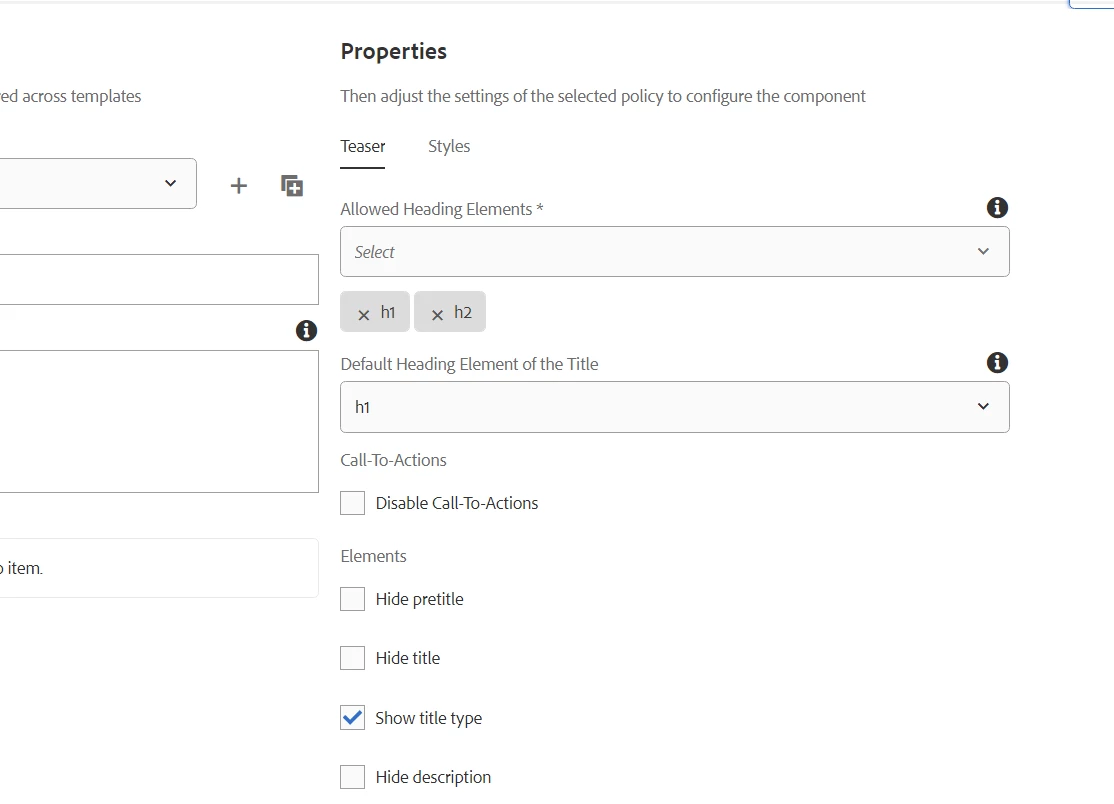Toggle the Hide title checkbox
This screenshot has width=1114, height=804.
[x=353, y=658]
